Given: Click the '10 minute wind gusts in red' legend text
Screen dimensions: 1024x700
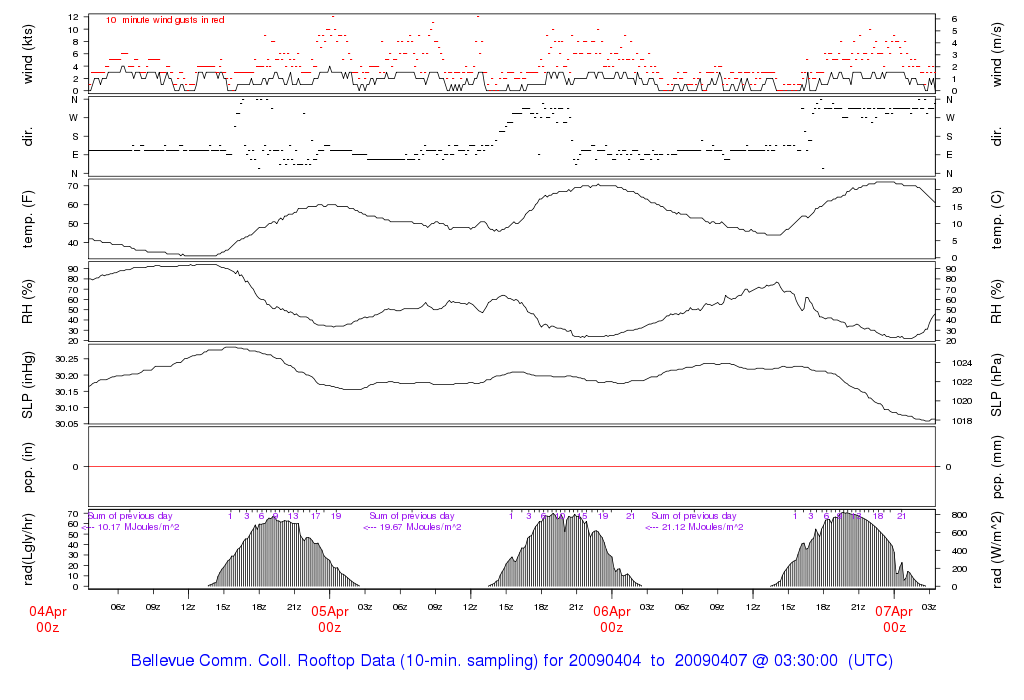Looking at the screenshot, I should (165, 20).
